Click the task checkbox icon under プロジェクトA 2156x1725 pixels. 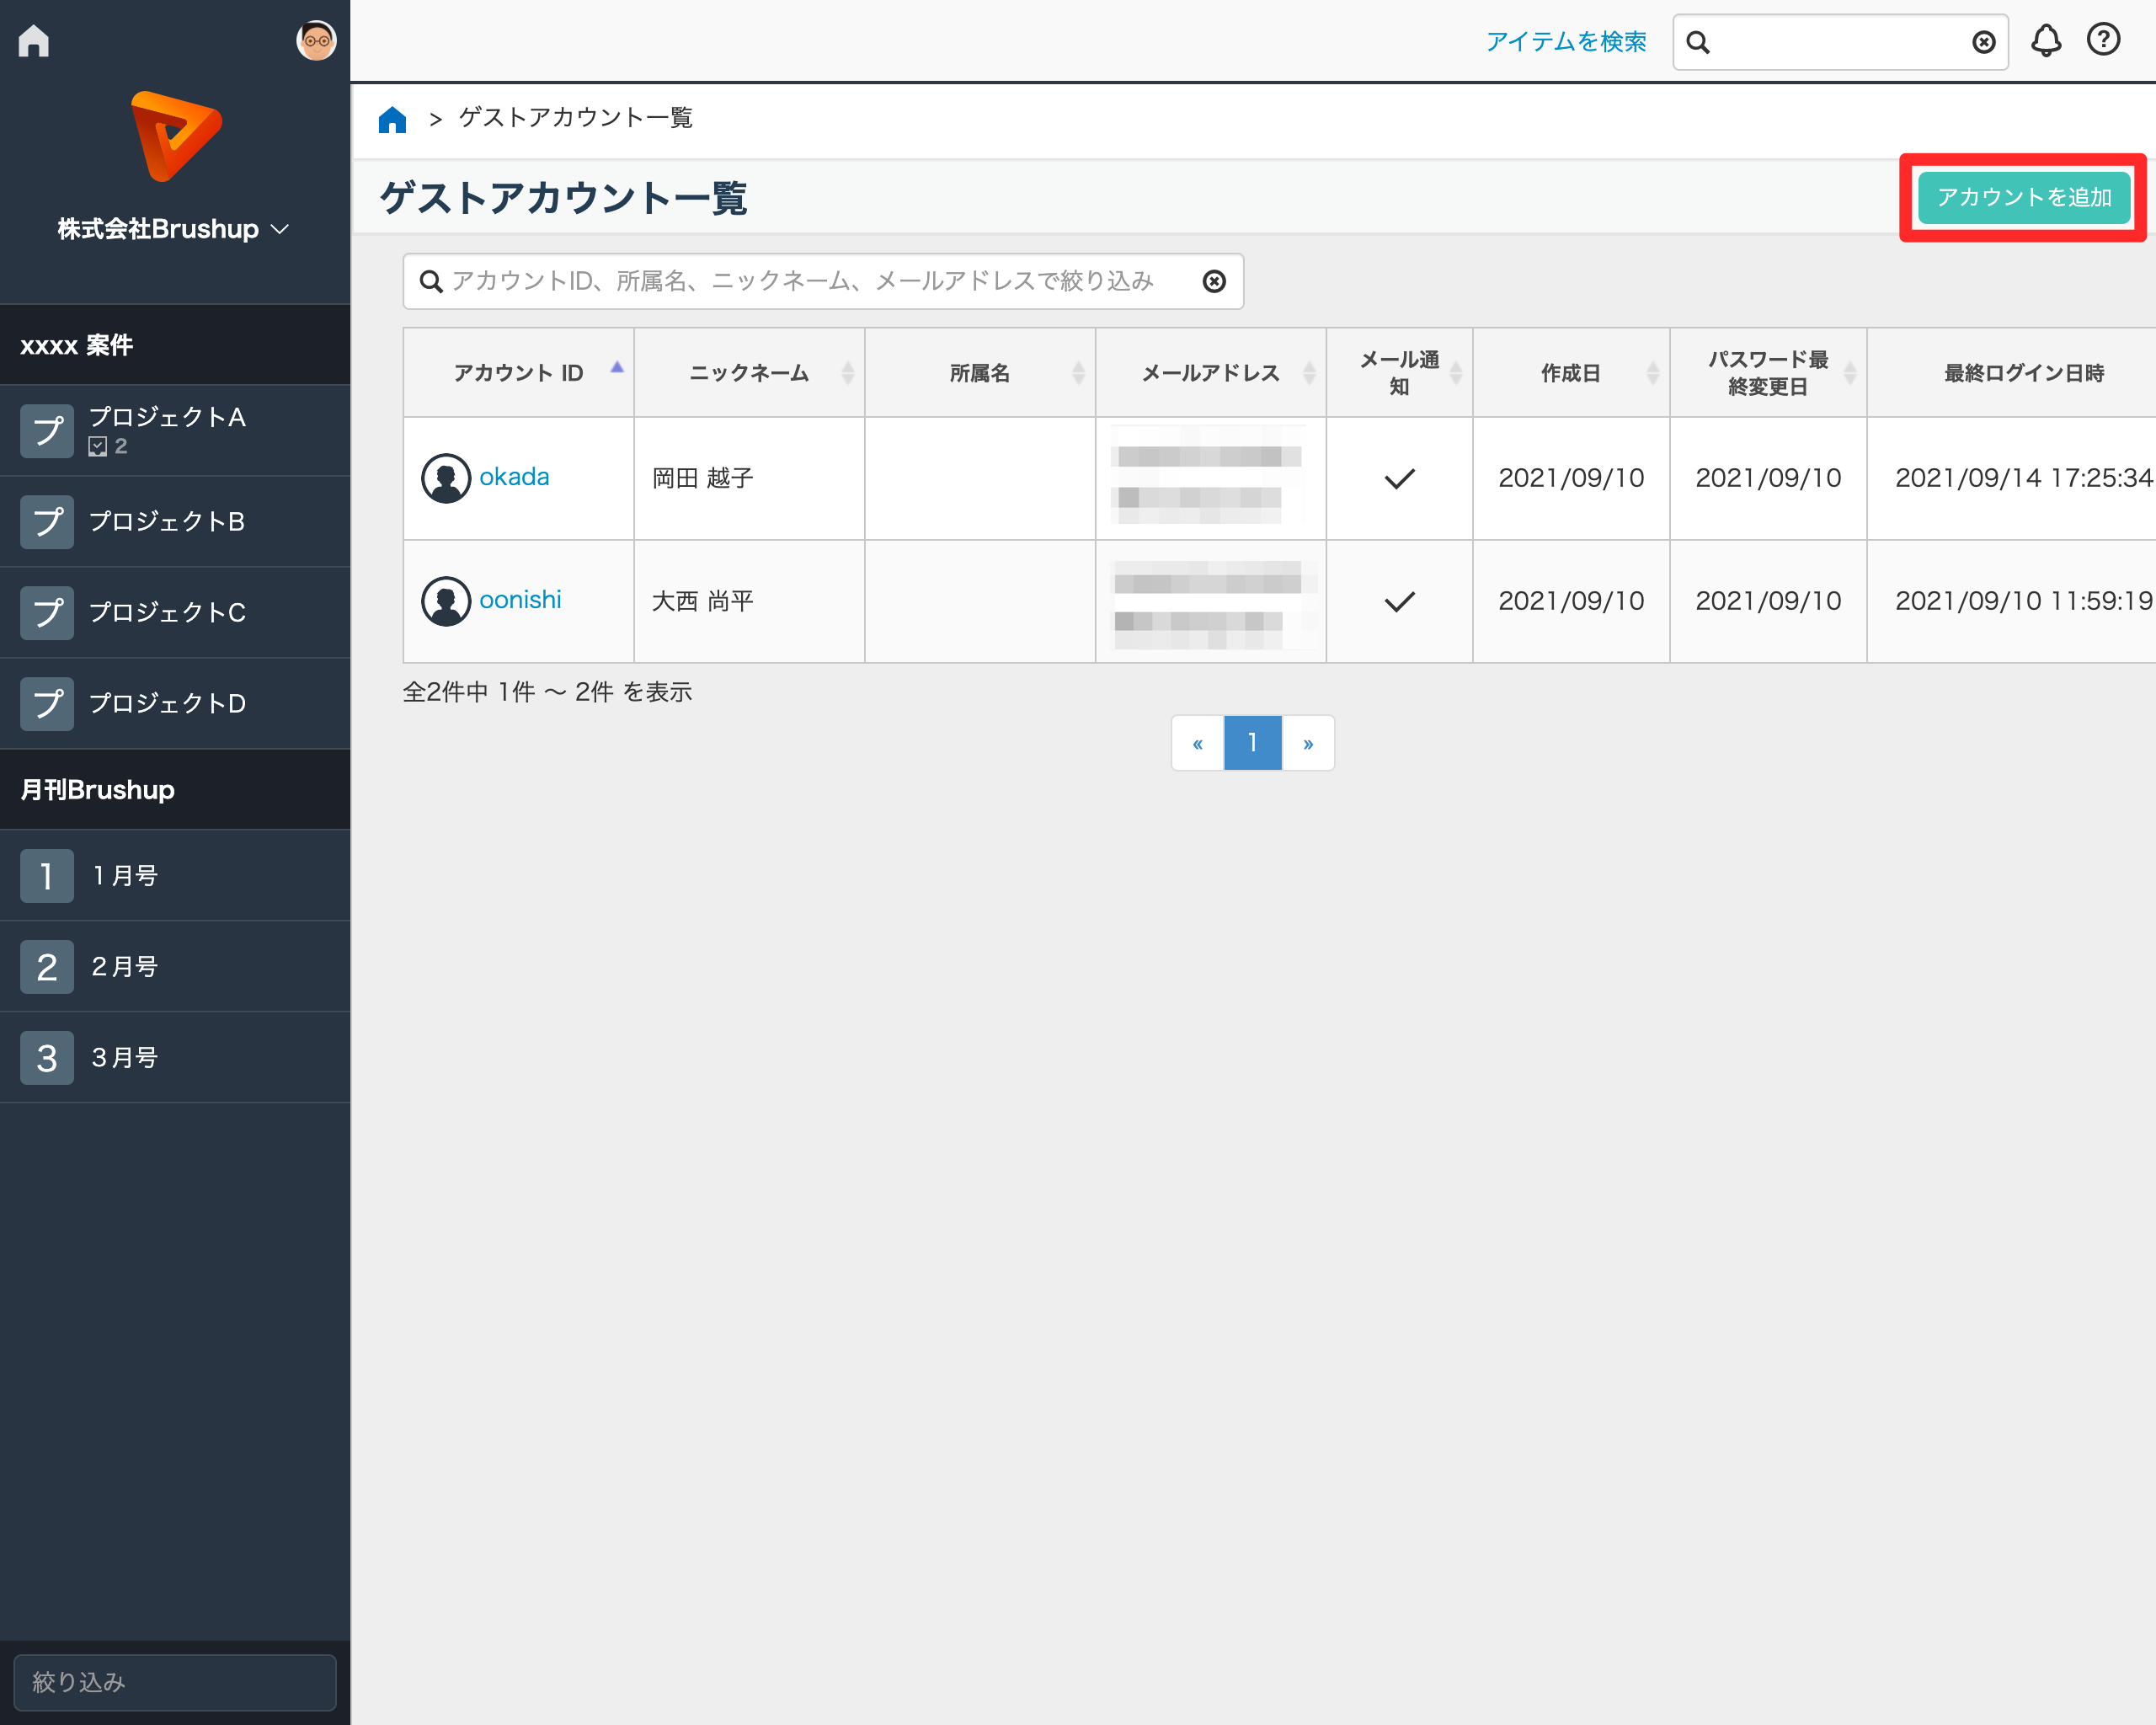point(98,447)
